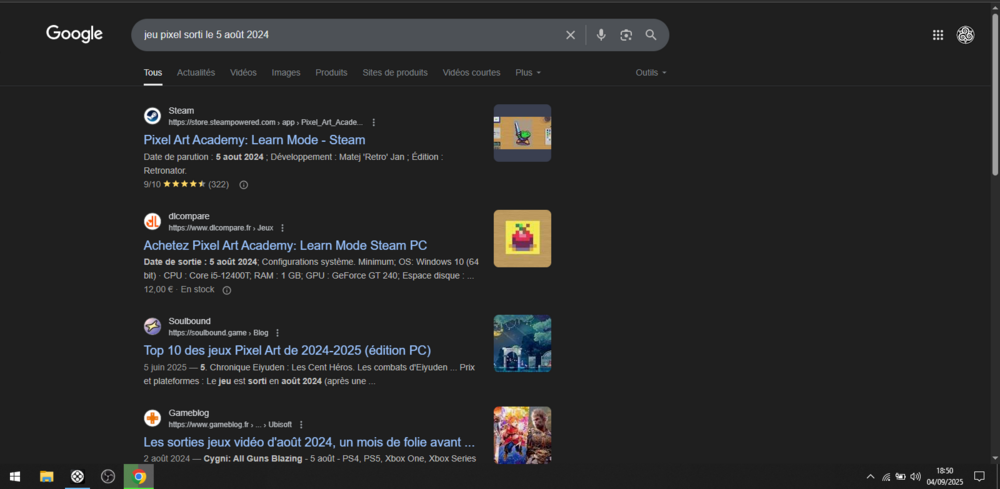
Task: Click the Google logo
Action: pos(74,34)
